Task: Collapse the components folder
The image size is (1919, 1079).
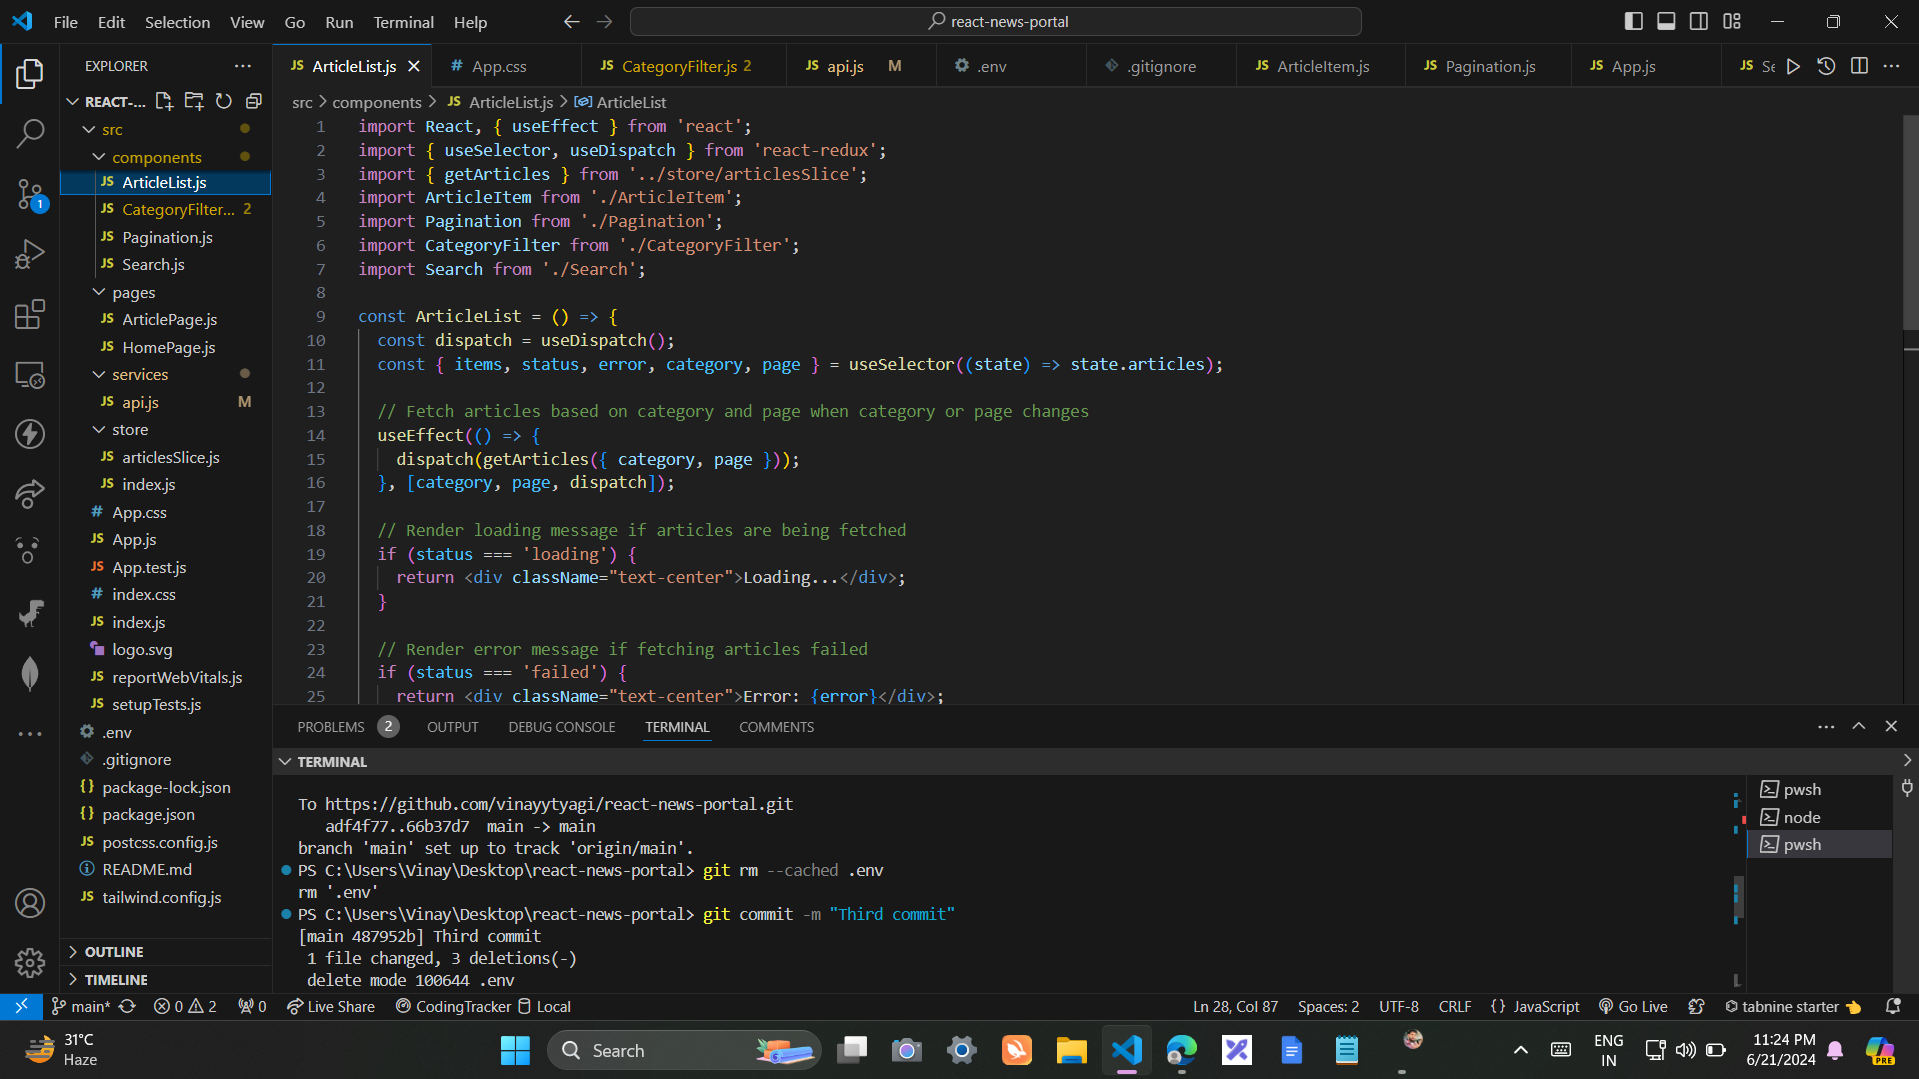Action: pyautogui.click(x=99, y=157)
